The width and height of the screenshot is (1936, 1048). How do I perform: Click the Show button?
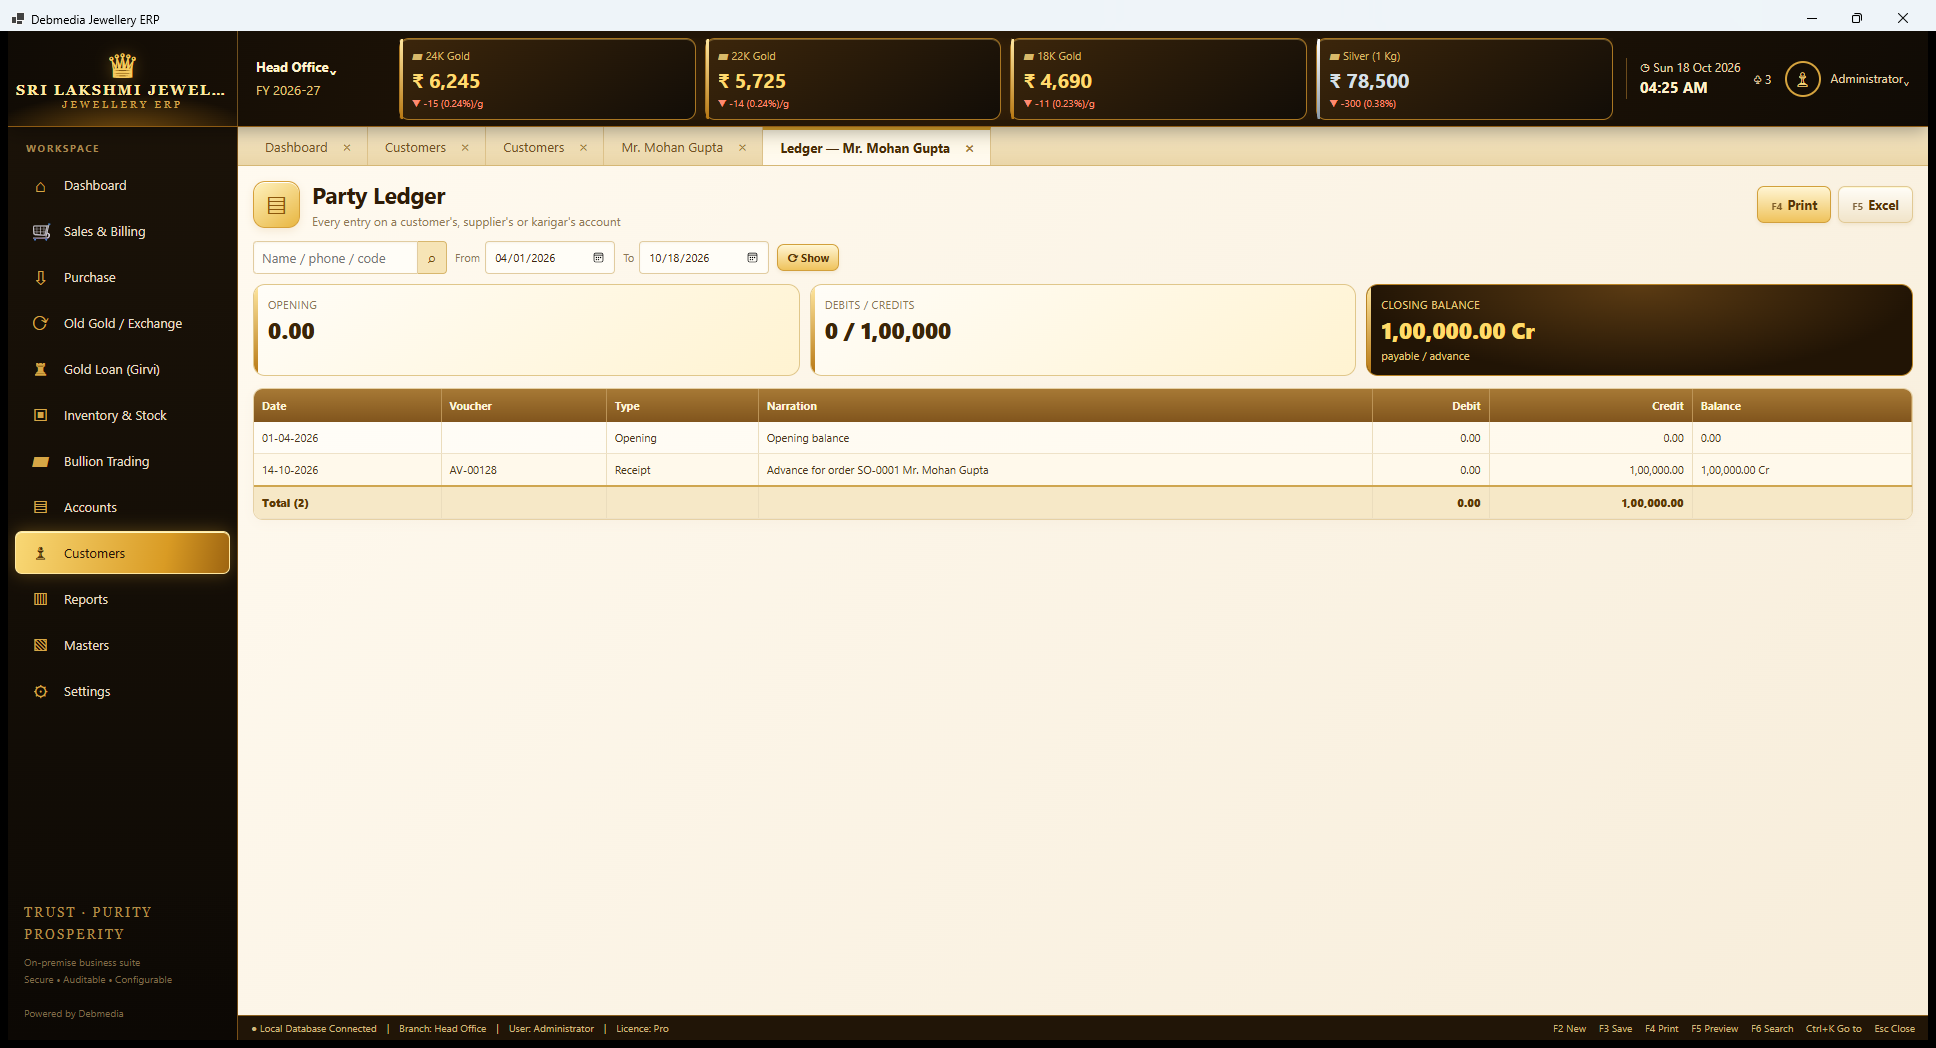tap(808, 258)
